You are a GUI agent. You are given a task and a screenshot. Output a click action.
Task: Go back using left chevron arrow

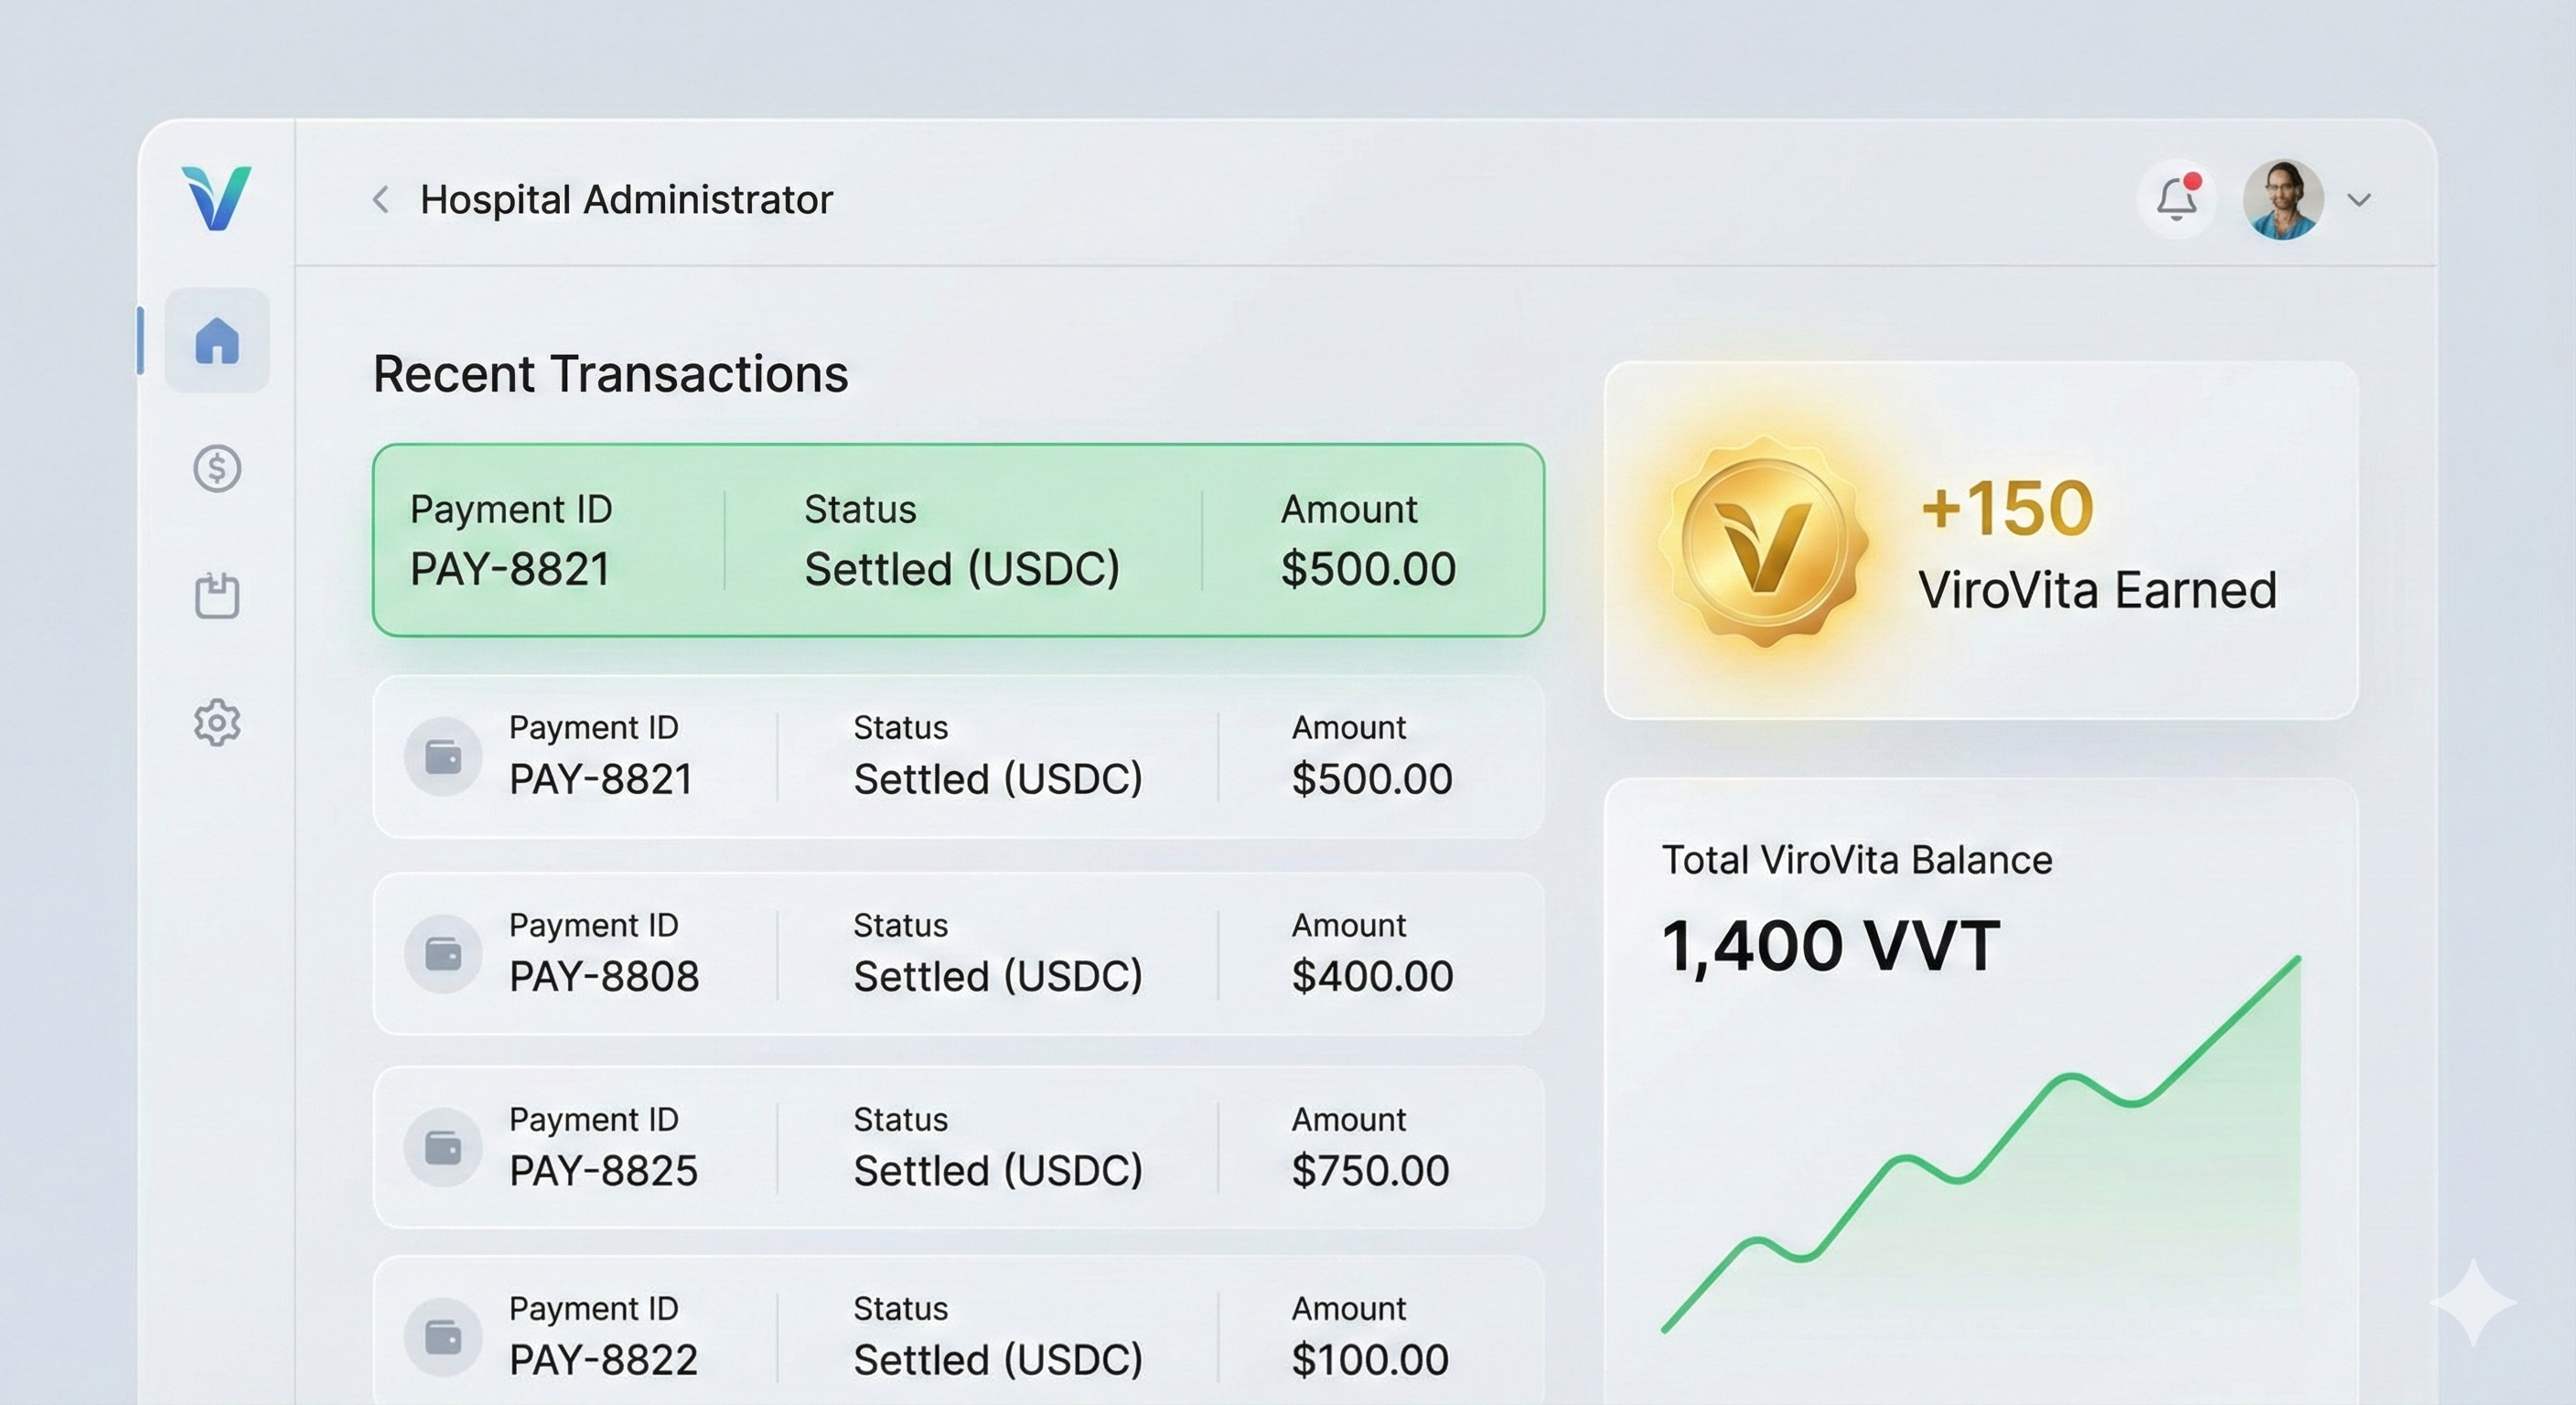pos(381,199)
